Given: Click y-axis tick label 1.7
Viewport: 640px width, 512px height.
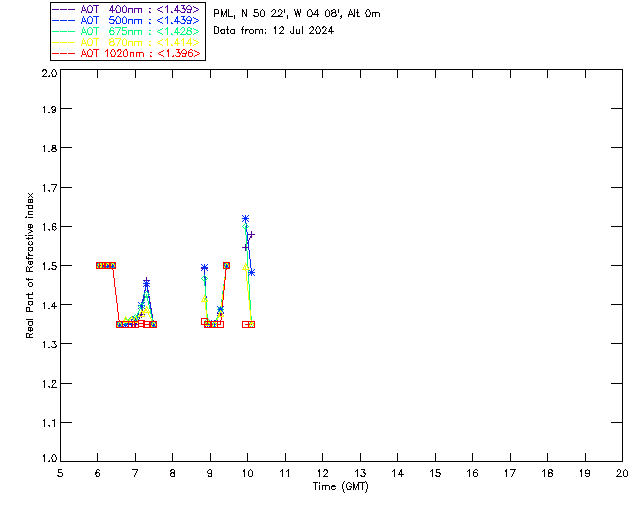Looking at the screenshot, I should click(49, 188).
